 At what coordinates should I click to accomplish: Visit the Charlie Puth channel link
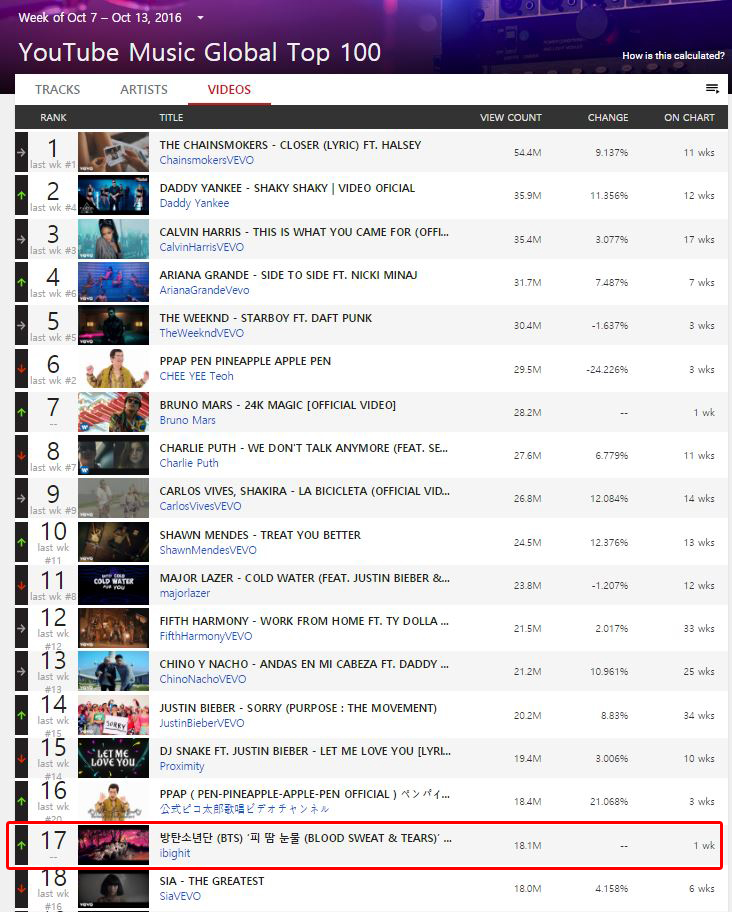189,463
